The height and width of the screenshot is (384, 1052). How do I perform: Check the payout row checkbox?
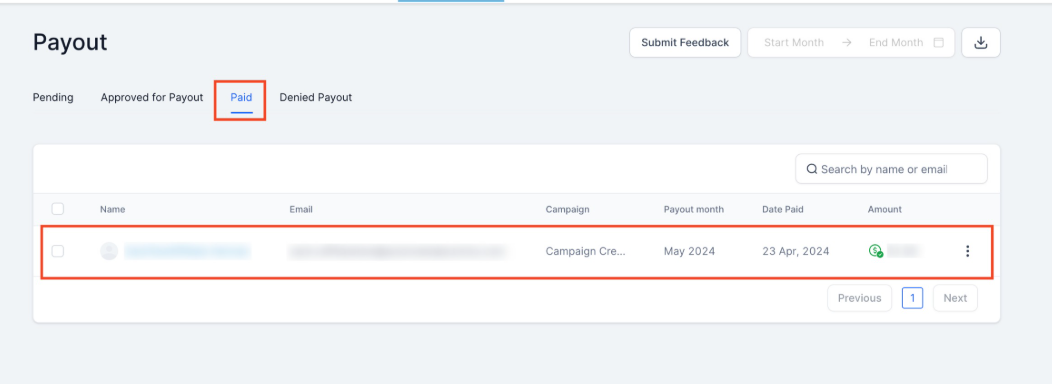pos(58,251)
